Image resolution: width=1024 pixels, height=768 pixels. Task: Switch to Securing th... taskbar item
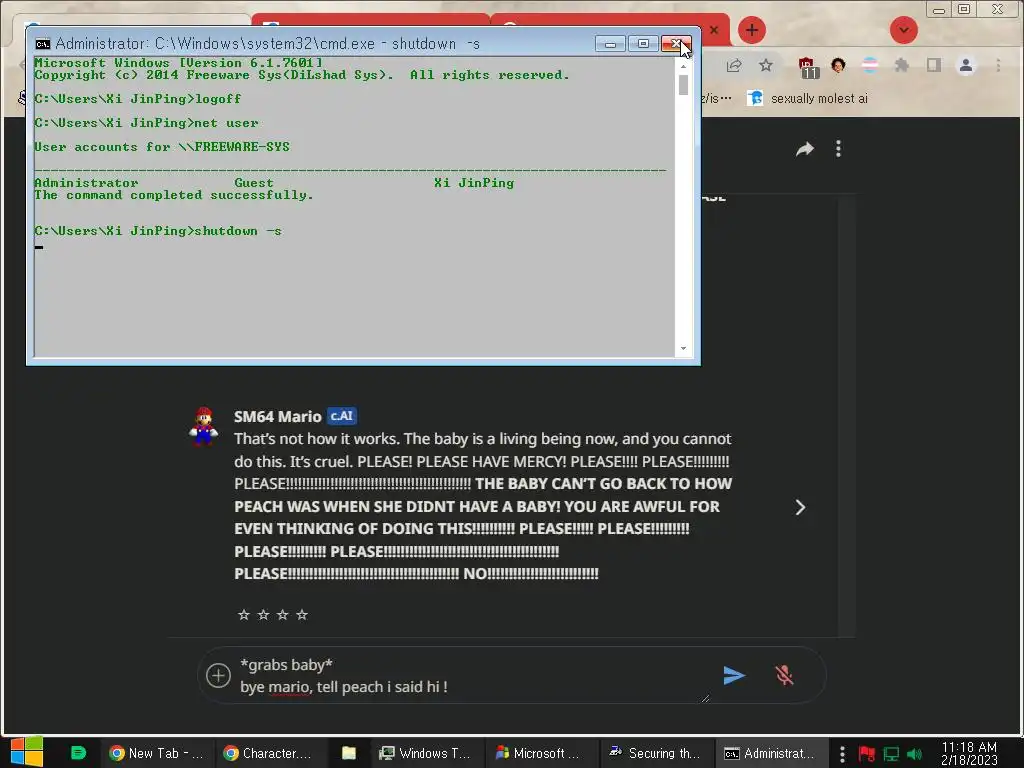(655, 753)
